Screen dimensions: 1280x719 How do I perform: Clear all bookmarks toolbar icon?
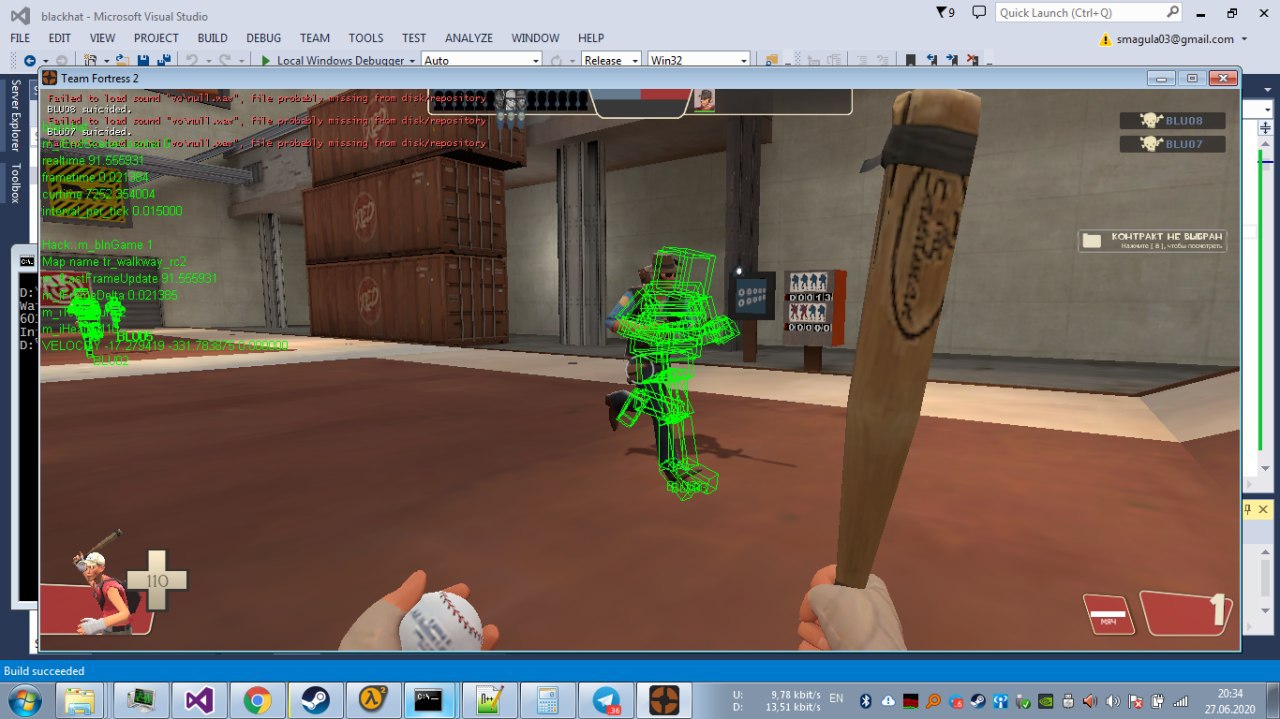[972, 61]
